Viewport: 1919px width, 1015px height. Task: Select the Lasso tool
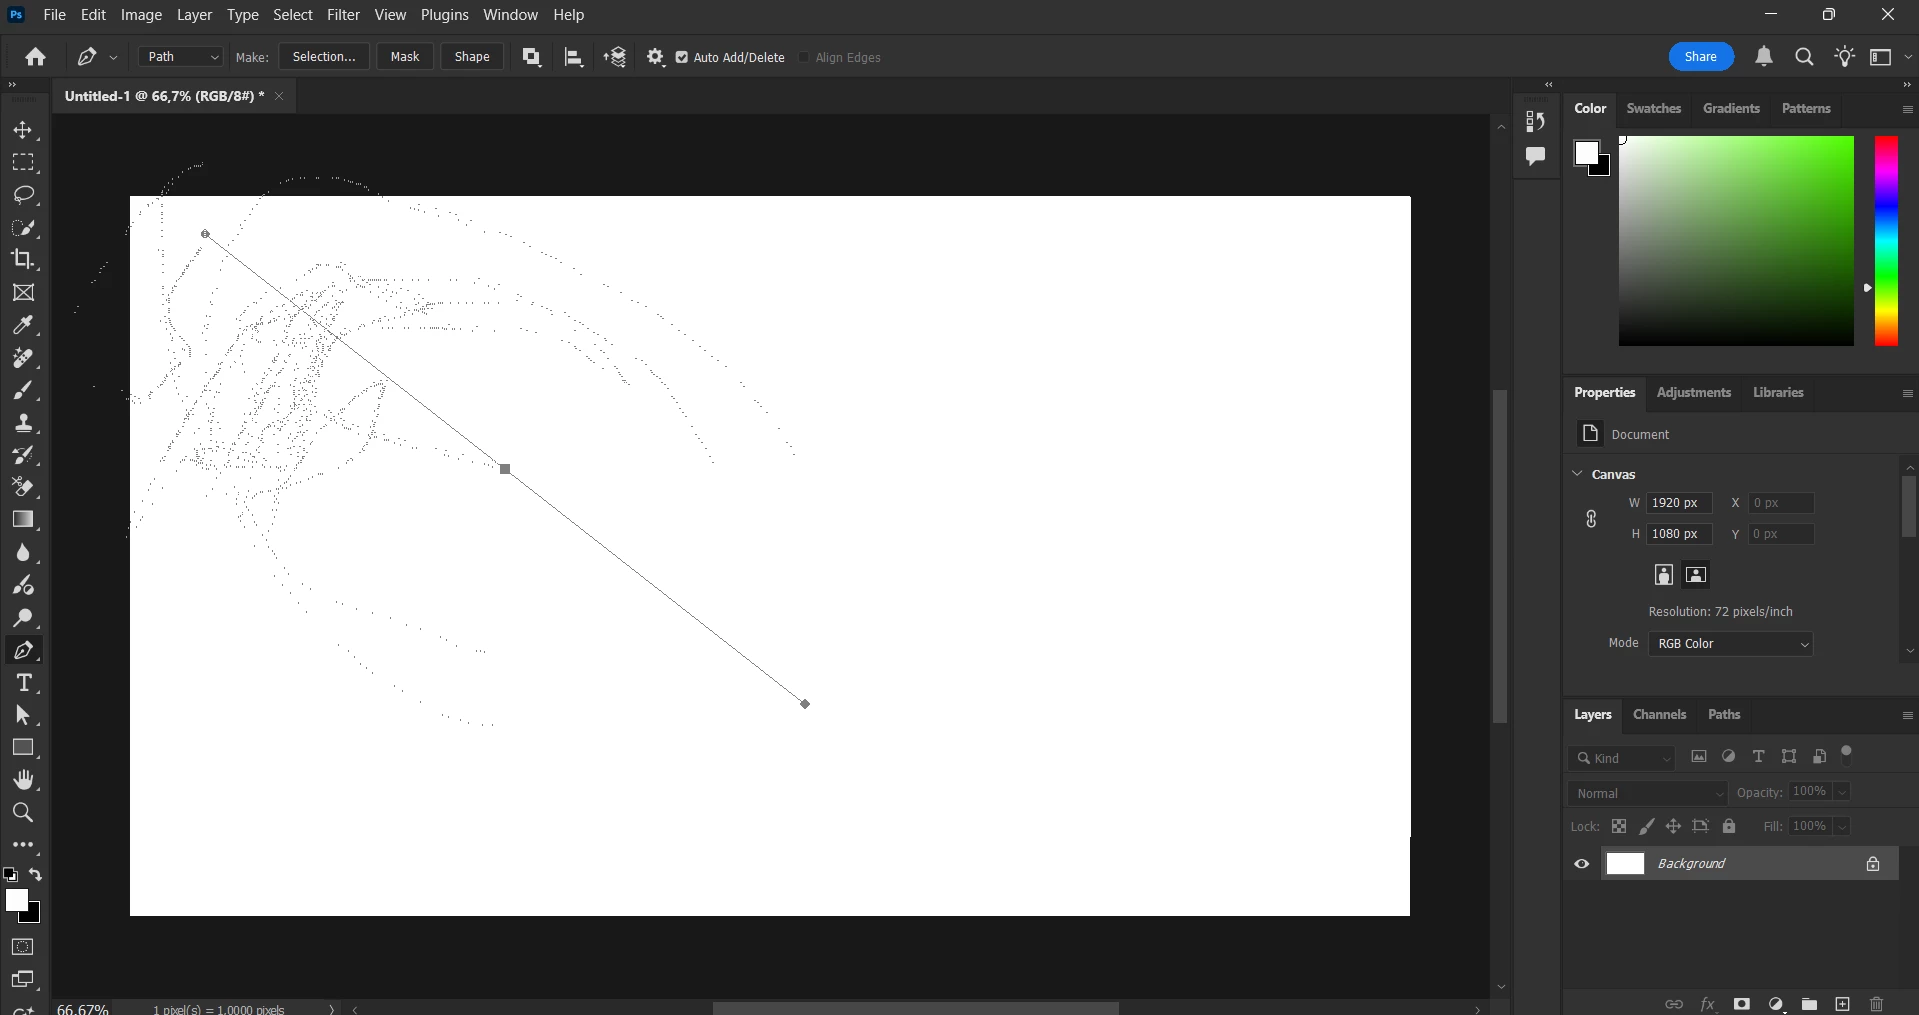23,194
